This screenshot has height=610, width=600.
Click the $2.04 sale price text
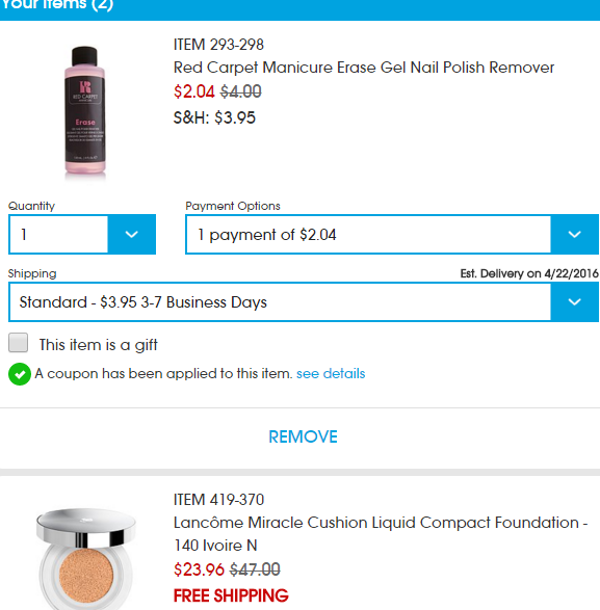[194, 92]
